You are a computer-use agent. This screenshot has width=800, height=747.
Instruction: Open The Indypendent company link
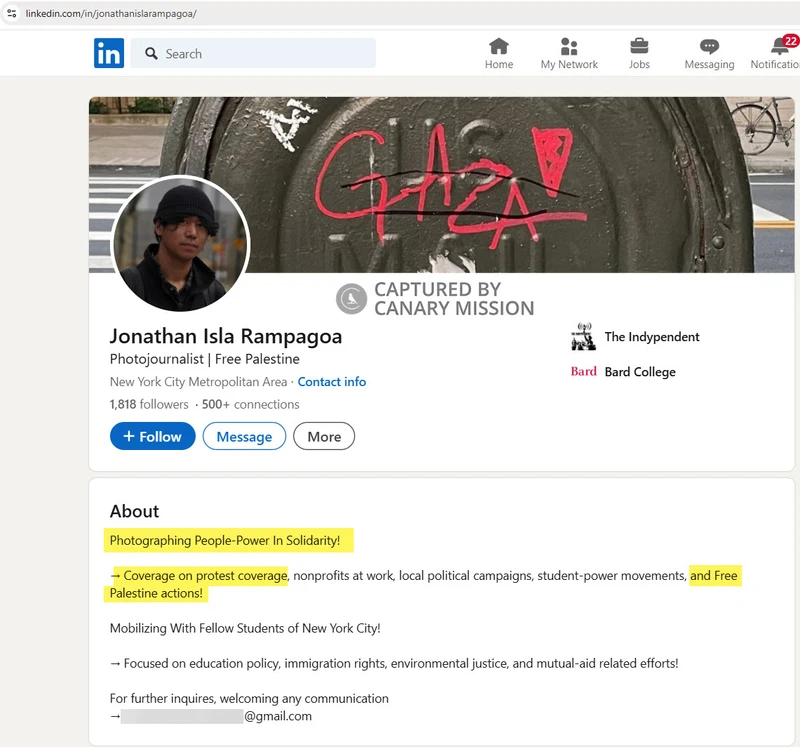[652, 337]
